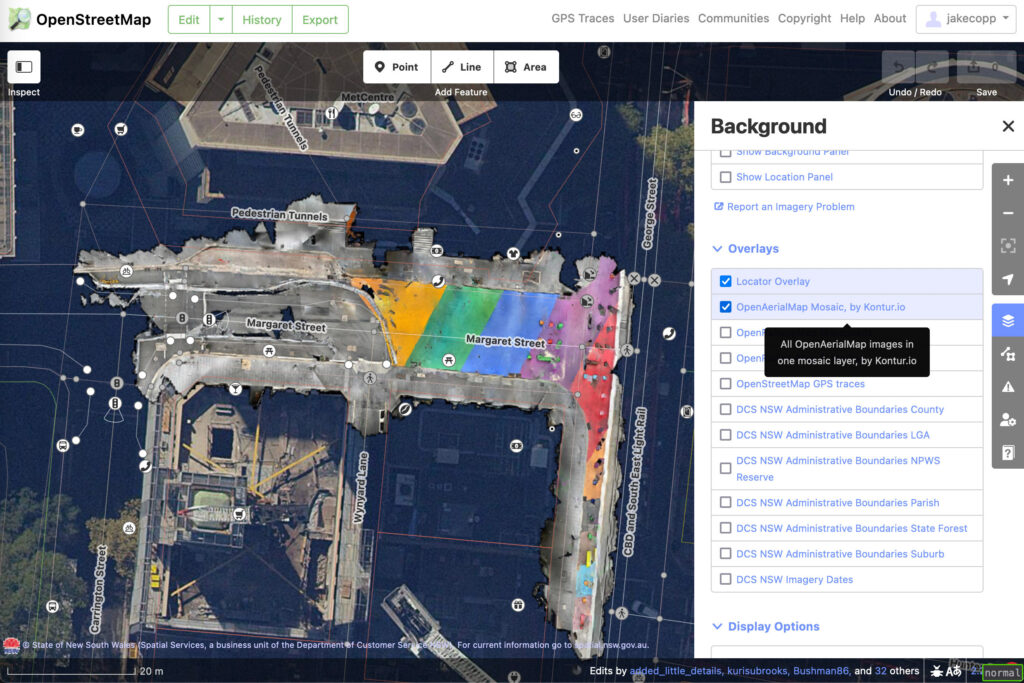The width and height of the screenshot is (1024, 683).
Task: Select the cocktail bar marker on map
Action: pos(235,389)
